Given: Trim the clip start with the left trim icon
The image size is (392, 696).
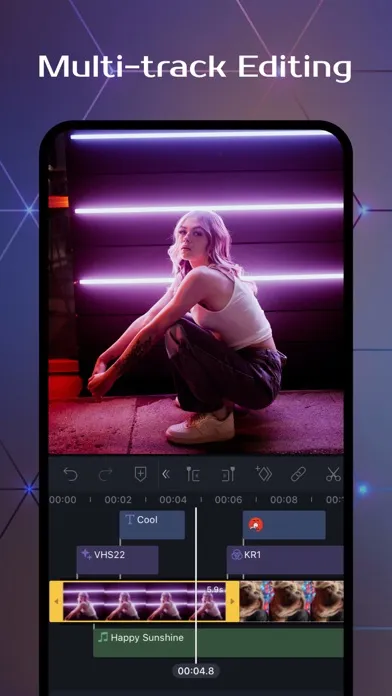Looking at the screenshot, I should click(193, 474).
